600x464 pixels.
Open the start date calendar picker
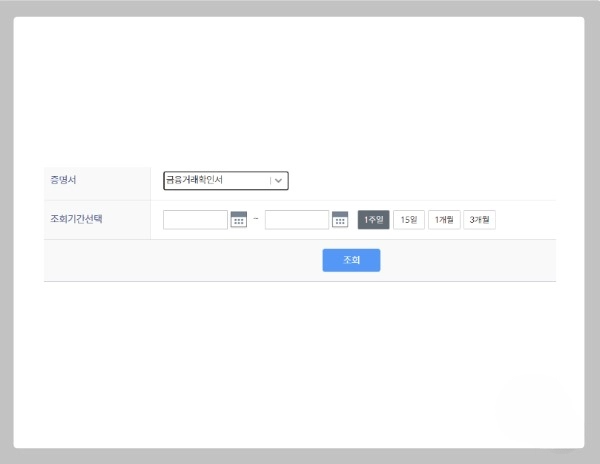pyautogui.click(x=239, y=220)
